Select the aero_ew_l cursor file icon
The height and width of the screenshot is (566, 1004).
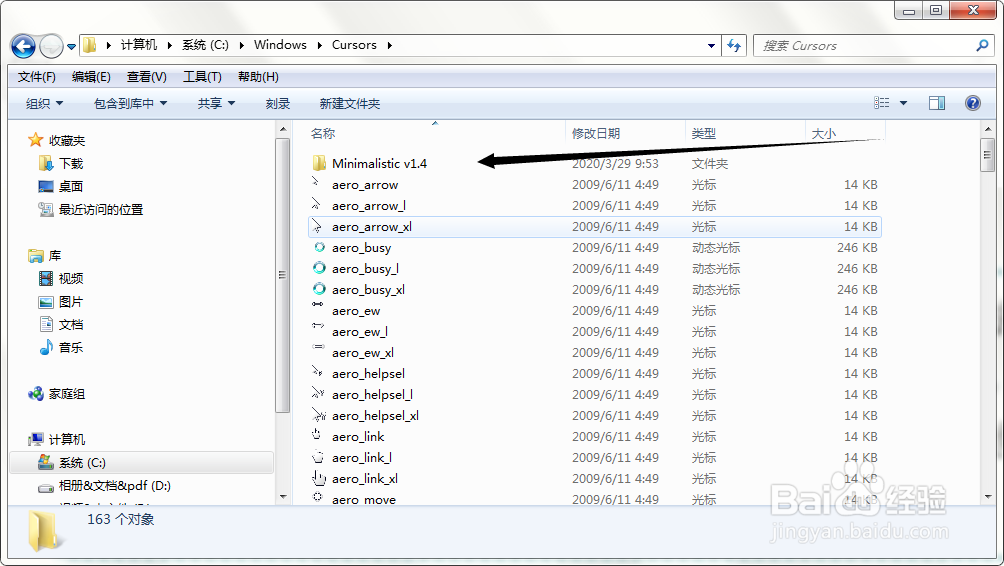coord(318,325)
